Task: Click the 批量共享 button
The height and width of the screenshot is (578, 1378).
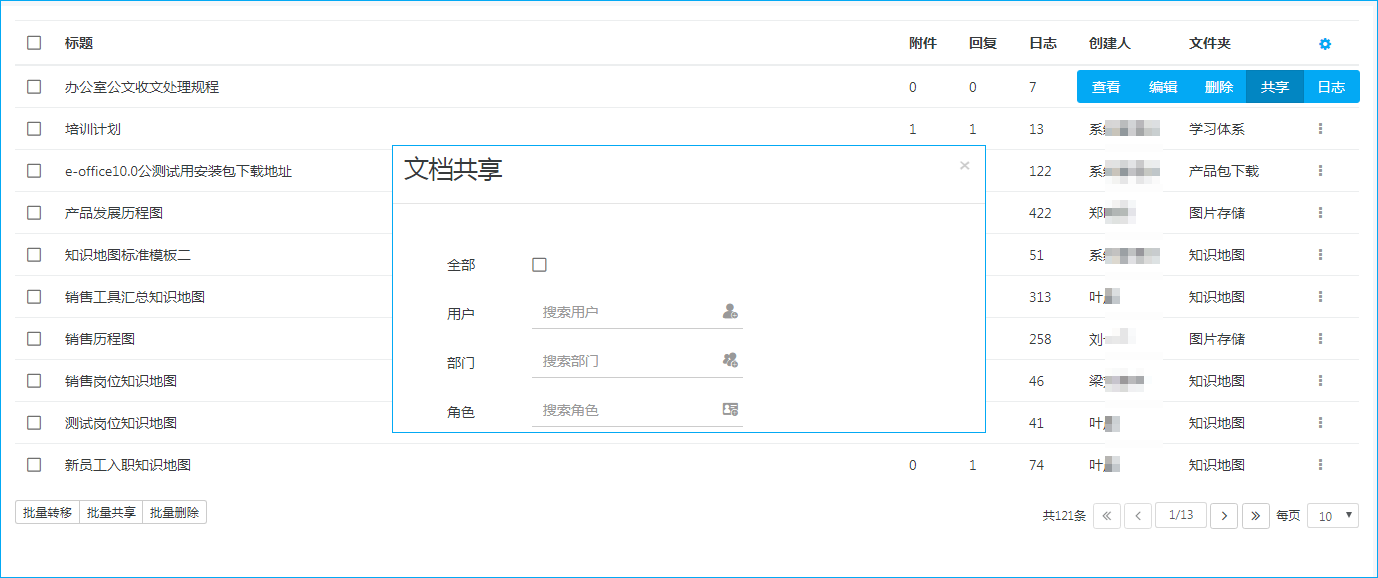Action: 111,513
